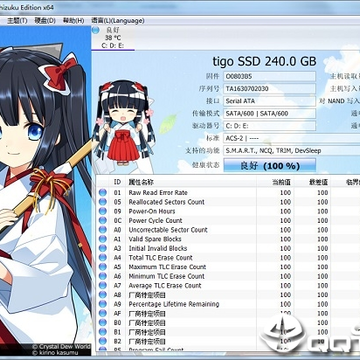Click the status circle for Raw Read Error Rate
This screenshot has width=360, height=360.
point(102,193)
